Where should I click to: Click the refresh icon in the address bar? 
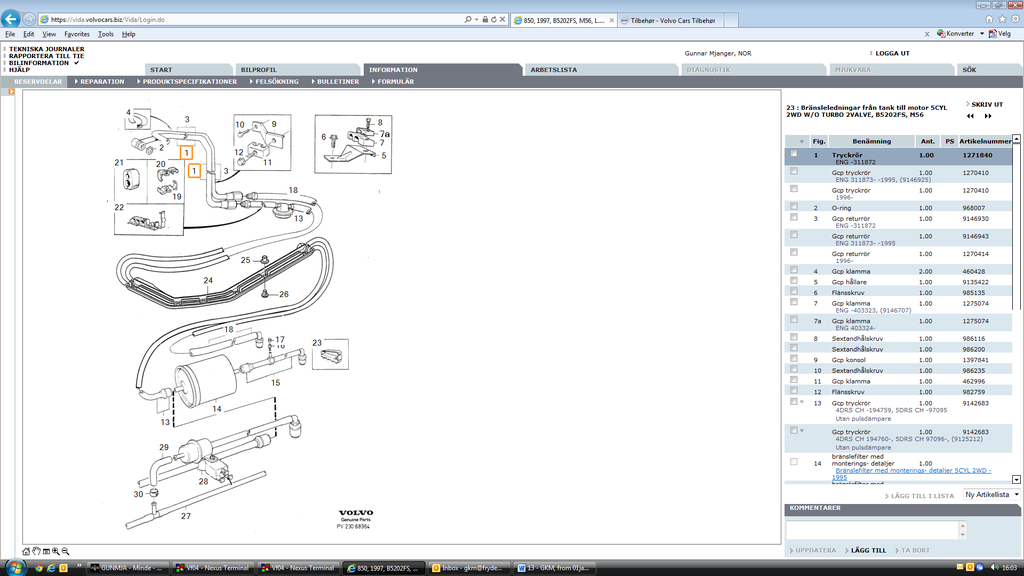coord(494,20)
